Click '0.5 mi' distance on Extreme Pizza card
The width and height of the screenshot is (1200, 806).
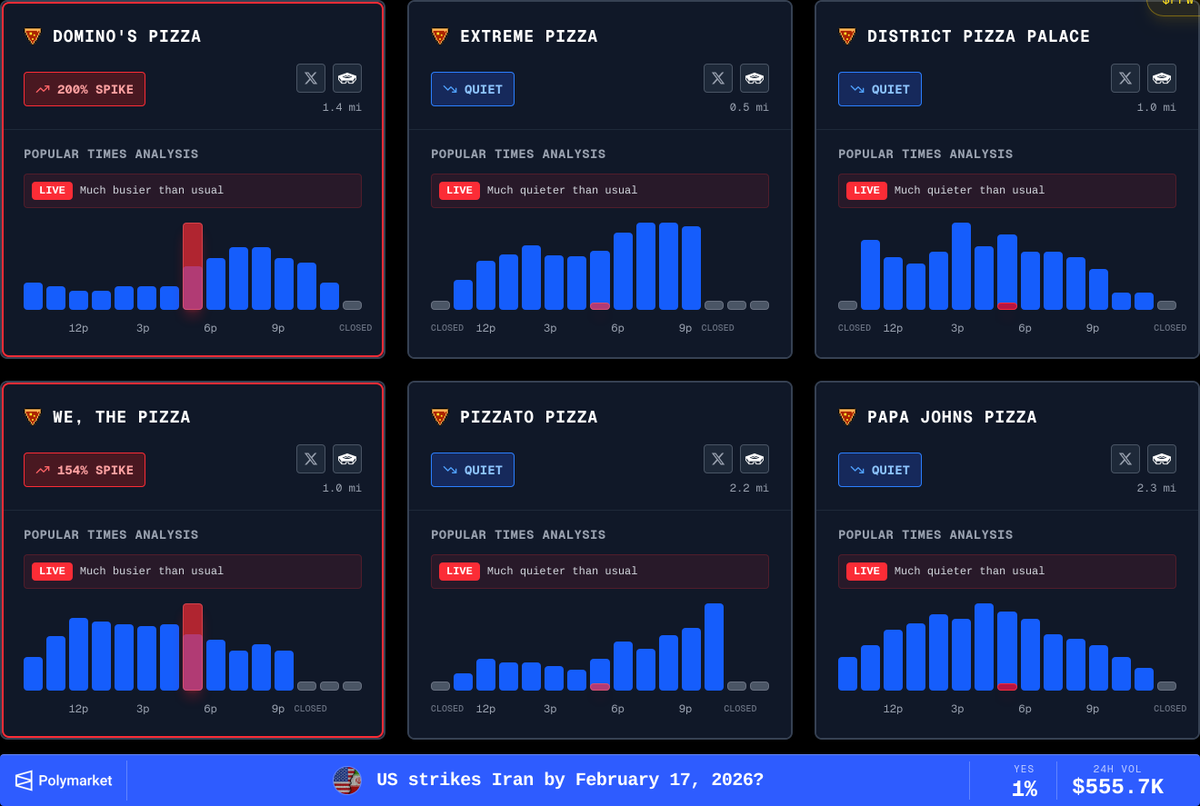(x=749, y=107)
